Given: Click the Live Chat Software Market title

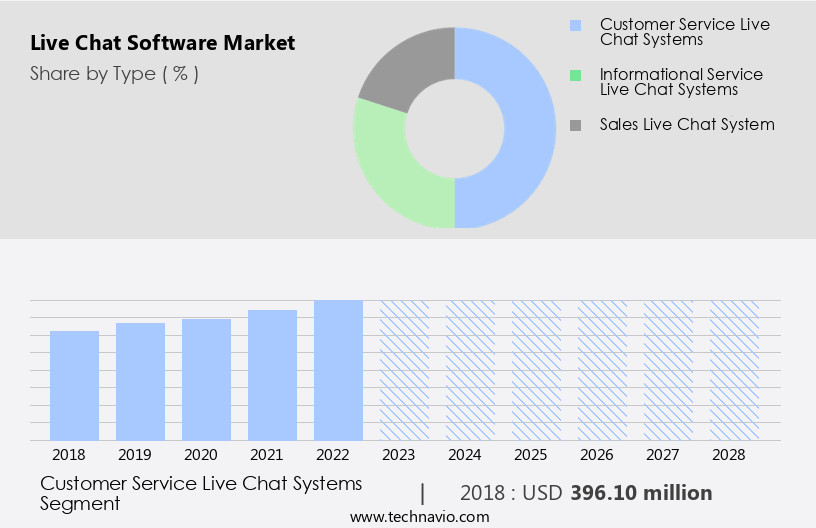Looking at the screenshot, I should (163, 43).
